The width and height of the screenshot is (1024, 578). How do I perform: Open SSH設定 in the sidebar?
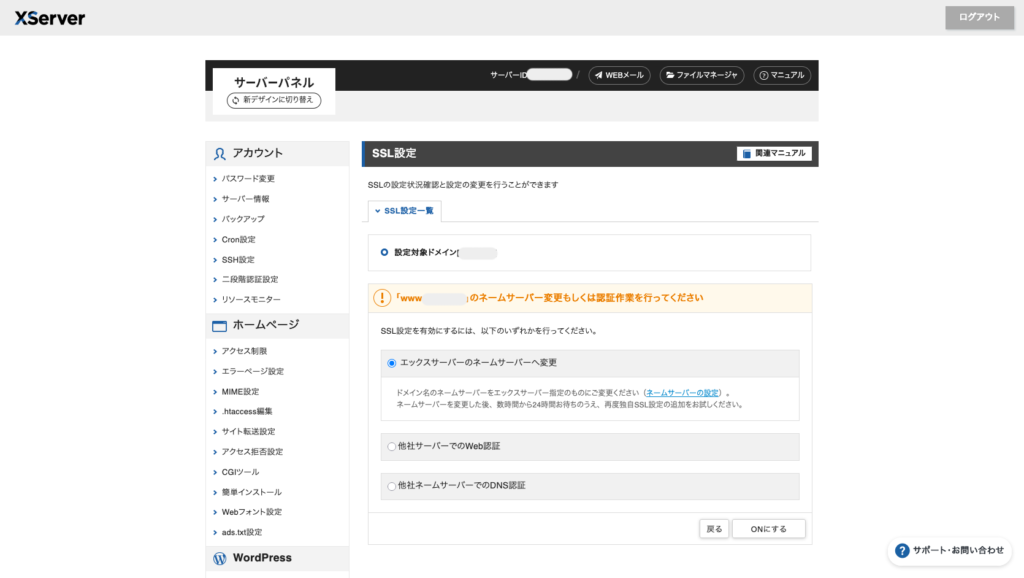pyautogui.click(x=238, y=260)
